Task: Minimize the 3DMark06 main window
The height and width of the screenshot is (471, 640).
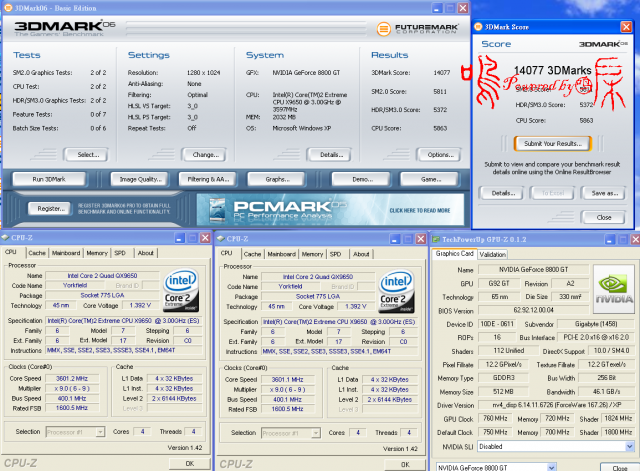Action: pyautogui.click(x=437, y=8)
